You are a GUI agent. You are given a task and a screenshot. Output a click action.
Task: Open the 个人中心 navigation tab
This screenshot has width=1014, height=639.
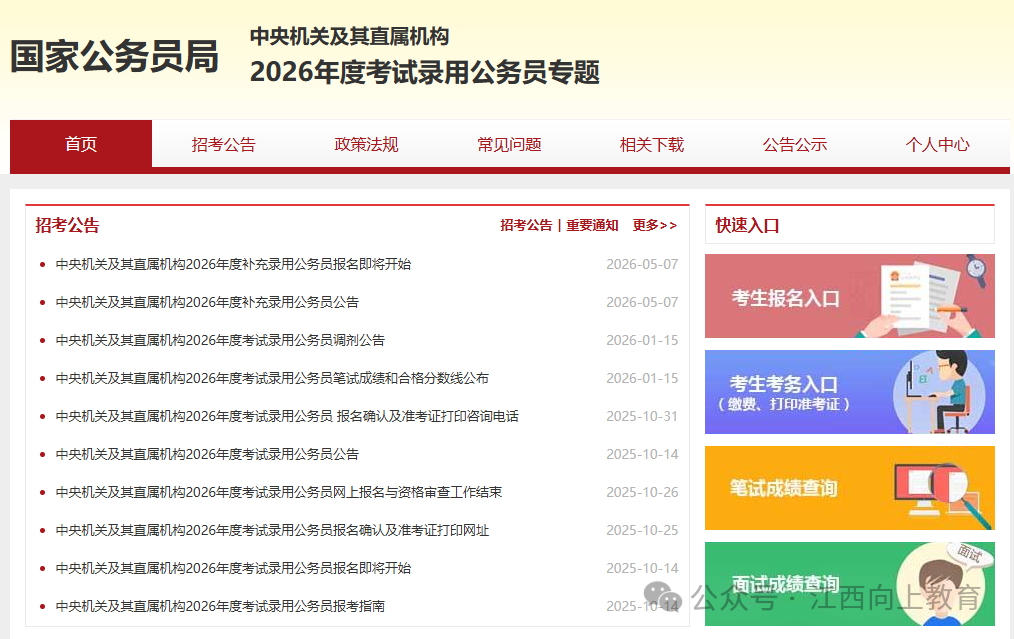(938, 144)
